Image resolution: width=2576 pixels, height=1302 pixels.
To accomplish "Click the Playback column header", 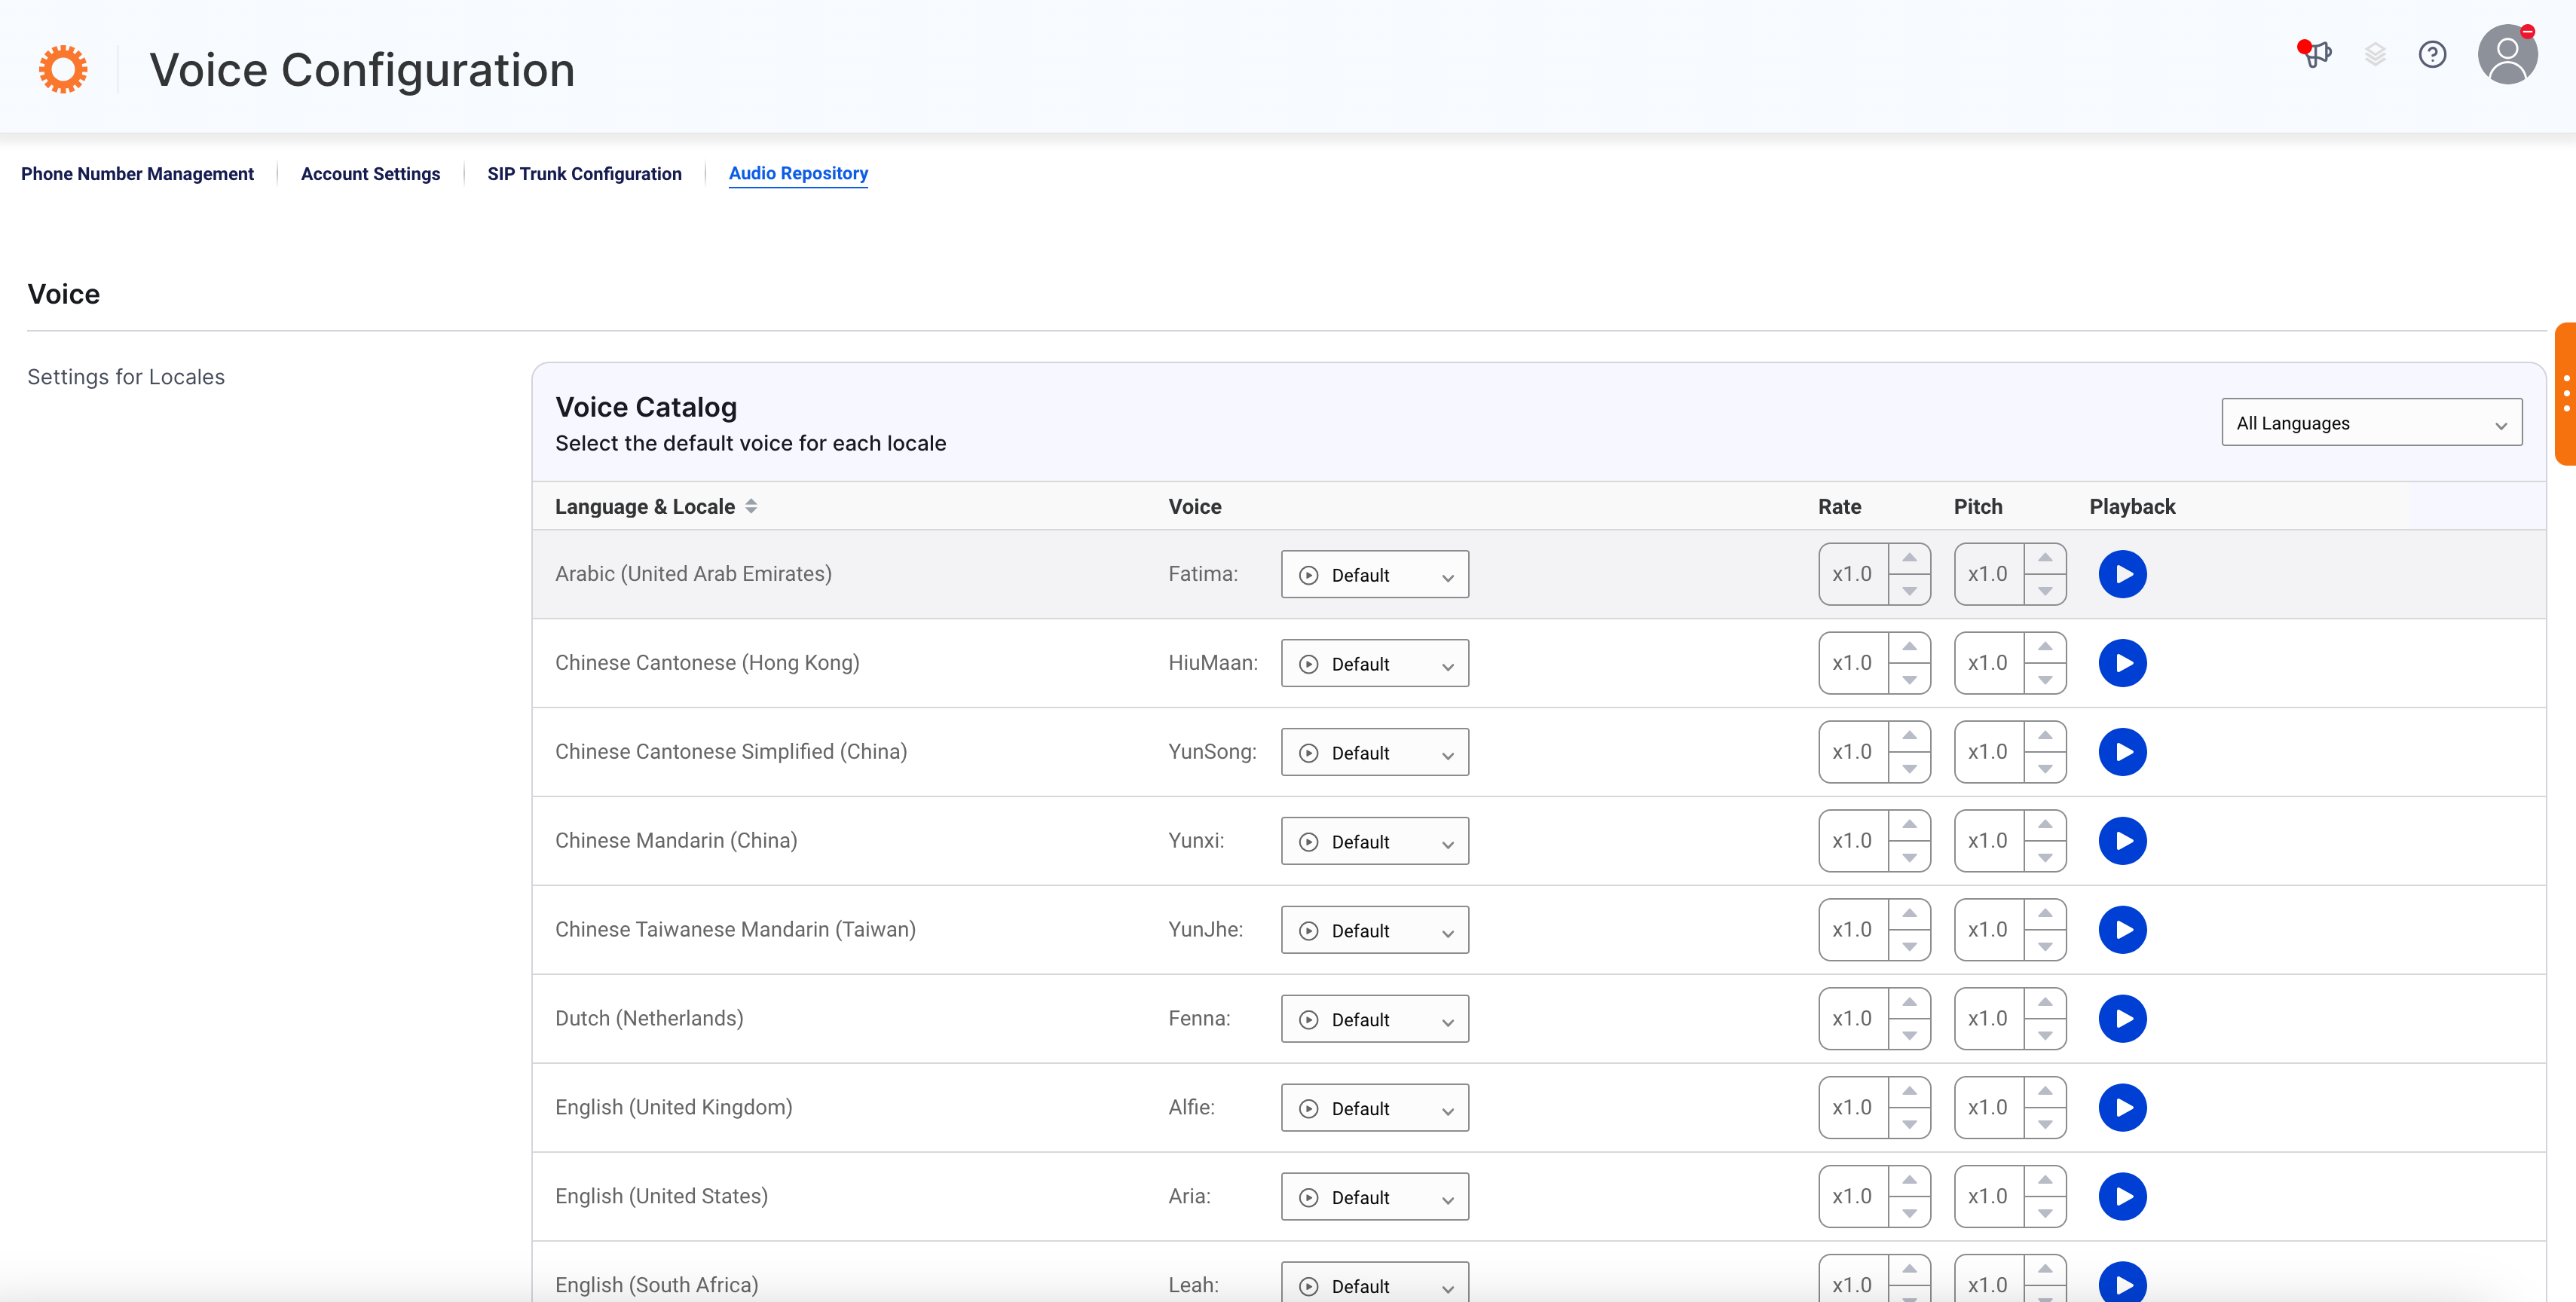I will [2132, 507].
